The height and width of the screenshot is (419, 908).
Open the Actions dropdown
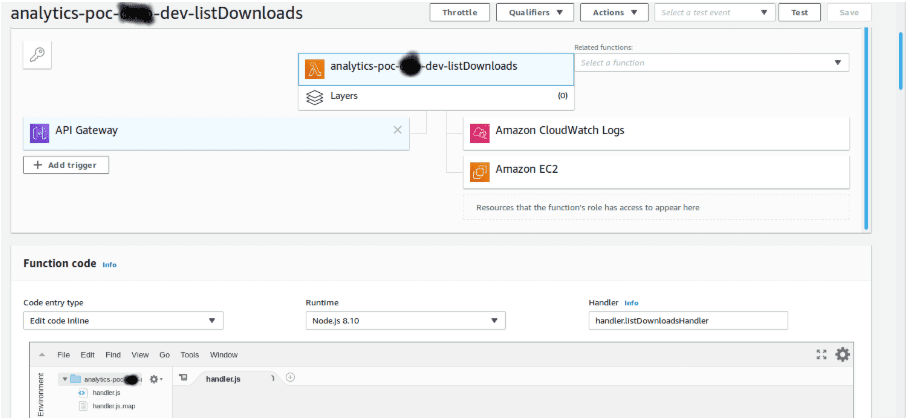[x=614, y=12]
